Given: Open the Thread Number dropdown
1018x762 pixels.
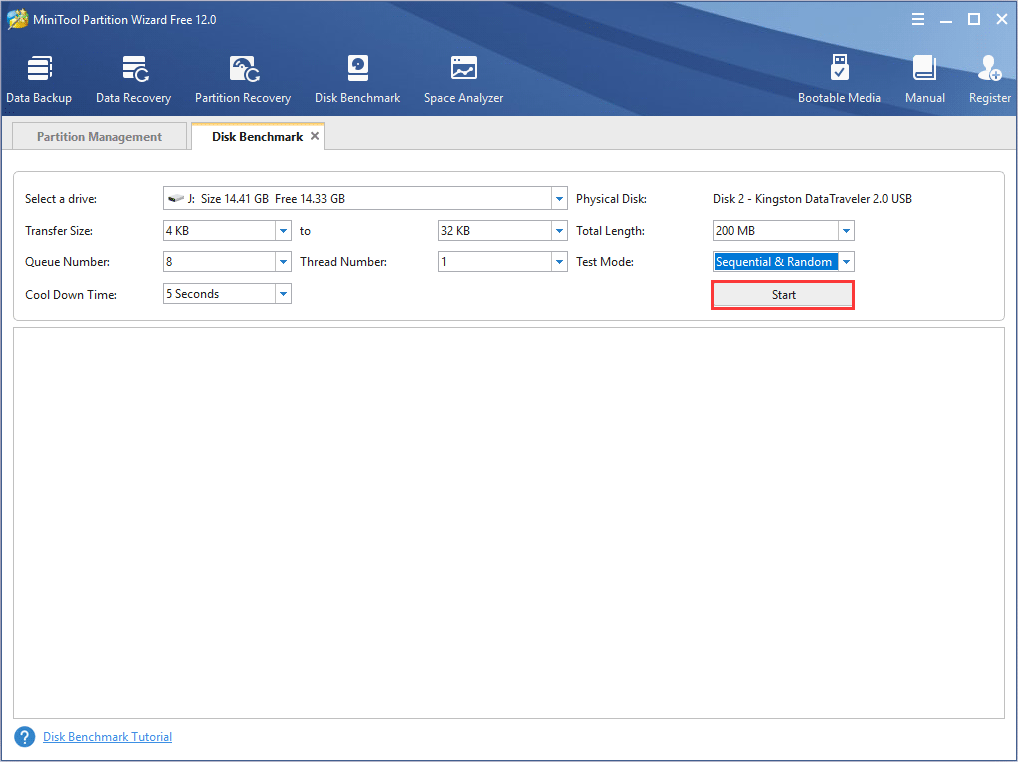Looking at the screenshot, I should (x=560, y=262).
